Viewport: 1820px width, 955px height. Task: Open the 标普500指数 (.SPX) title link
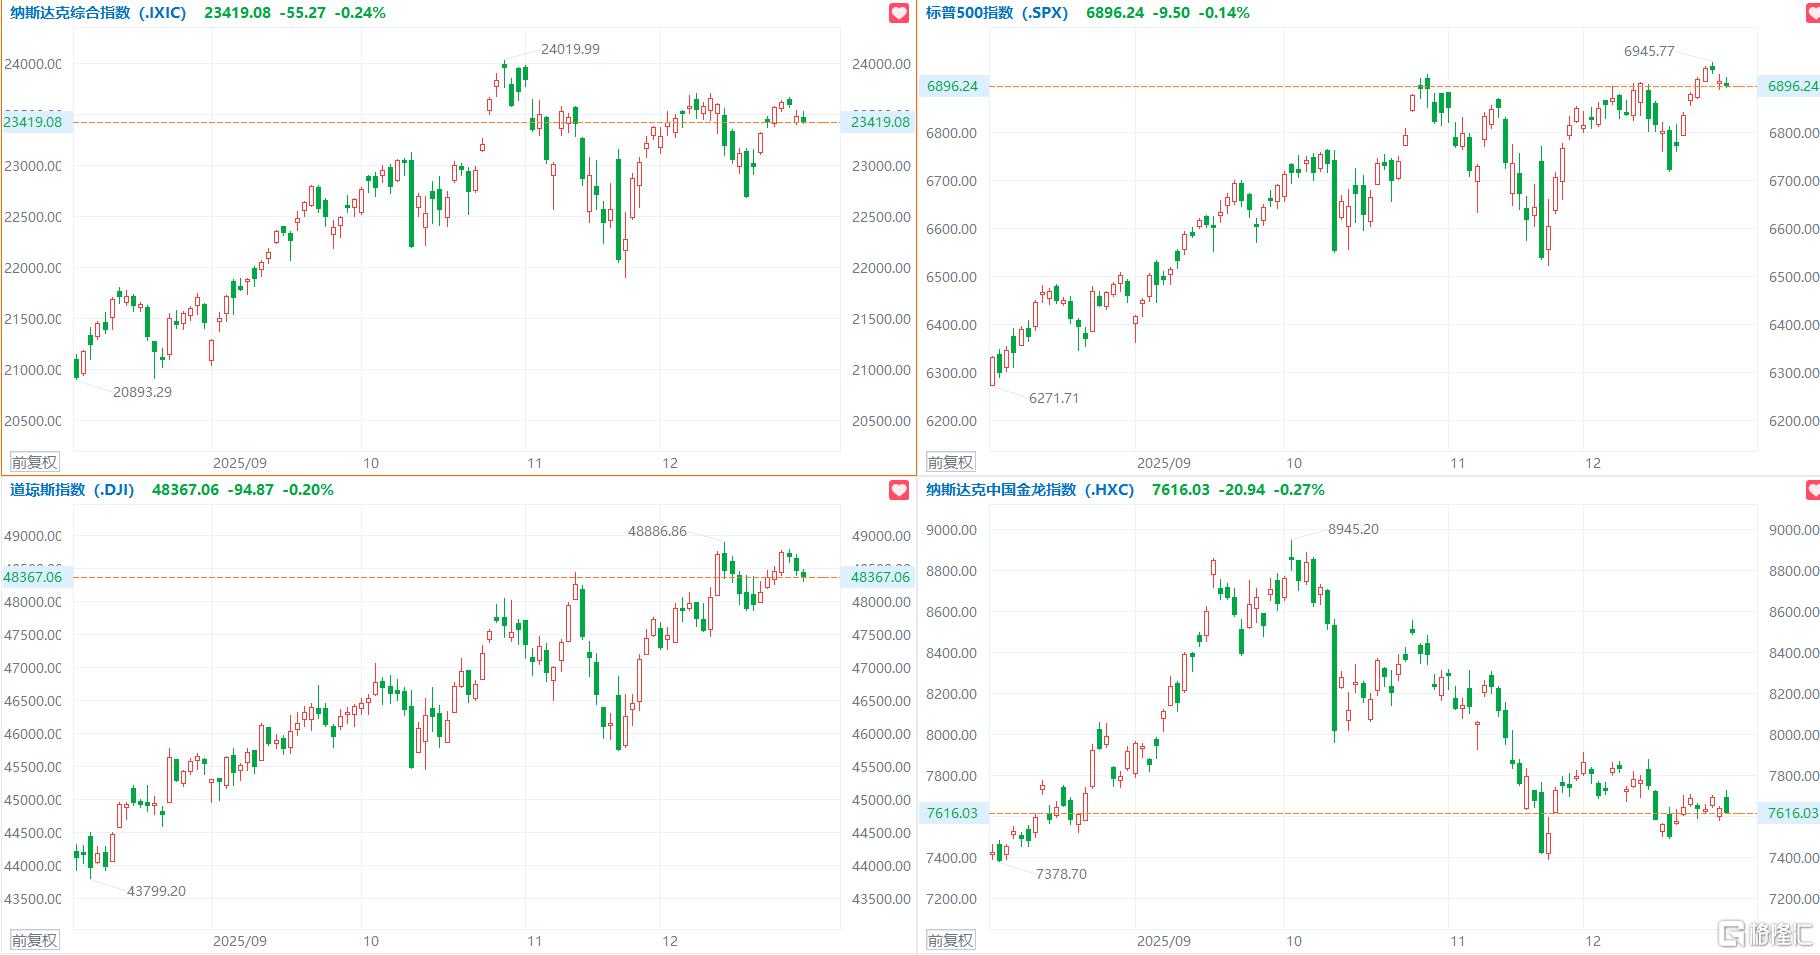997,13
